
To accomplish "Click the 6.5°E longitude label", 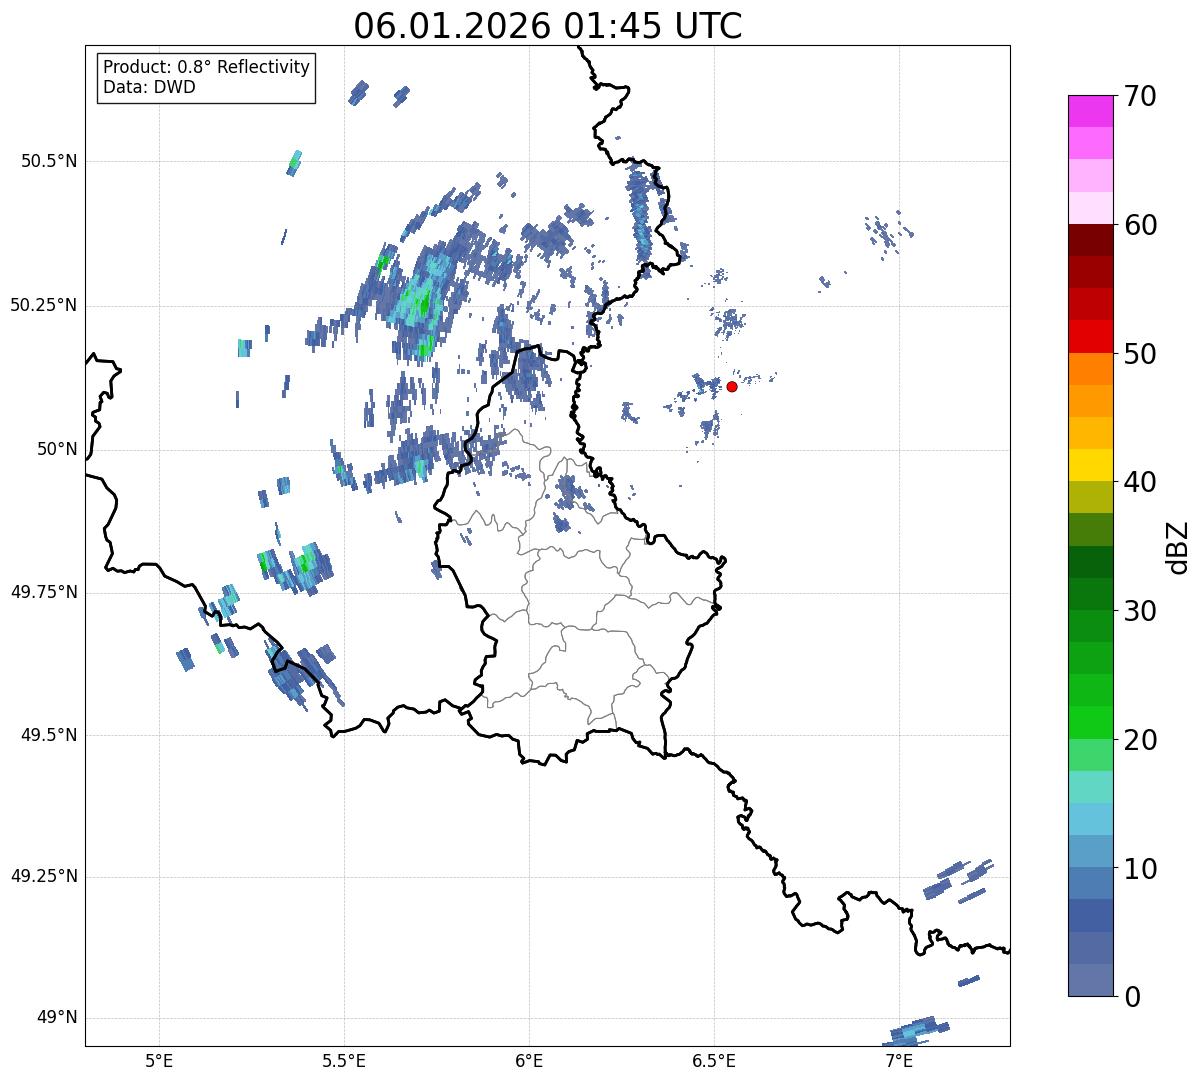I will pos(714,1060).
